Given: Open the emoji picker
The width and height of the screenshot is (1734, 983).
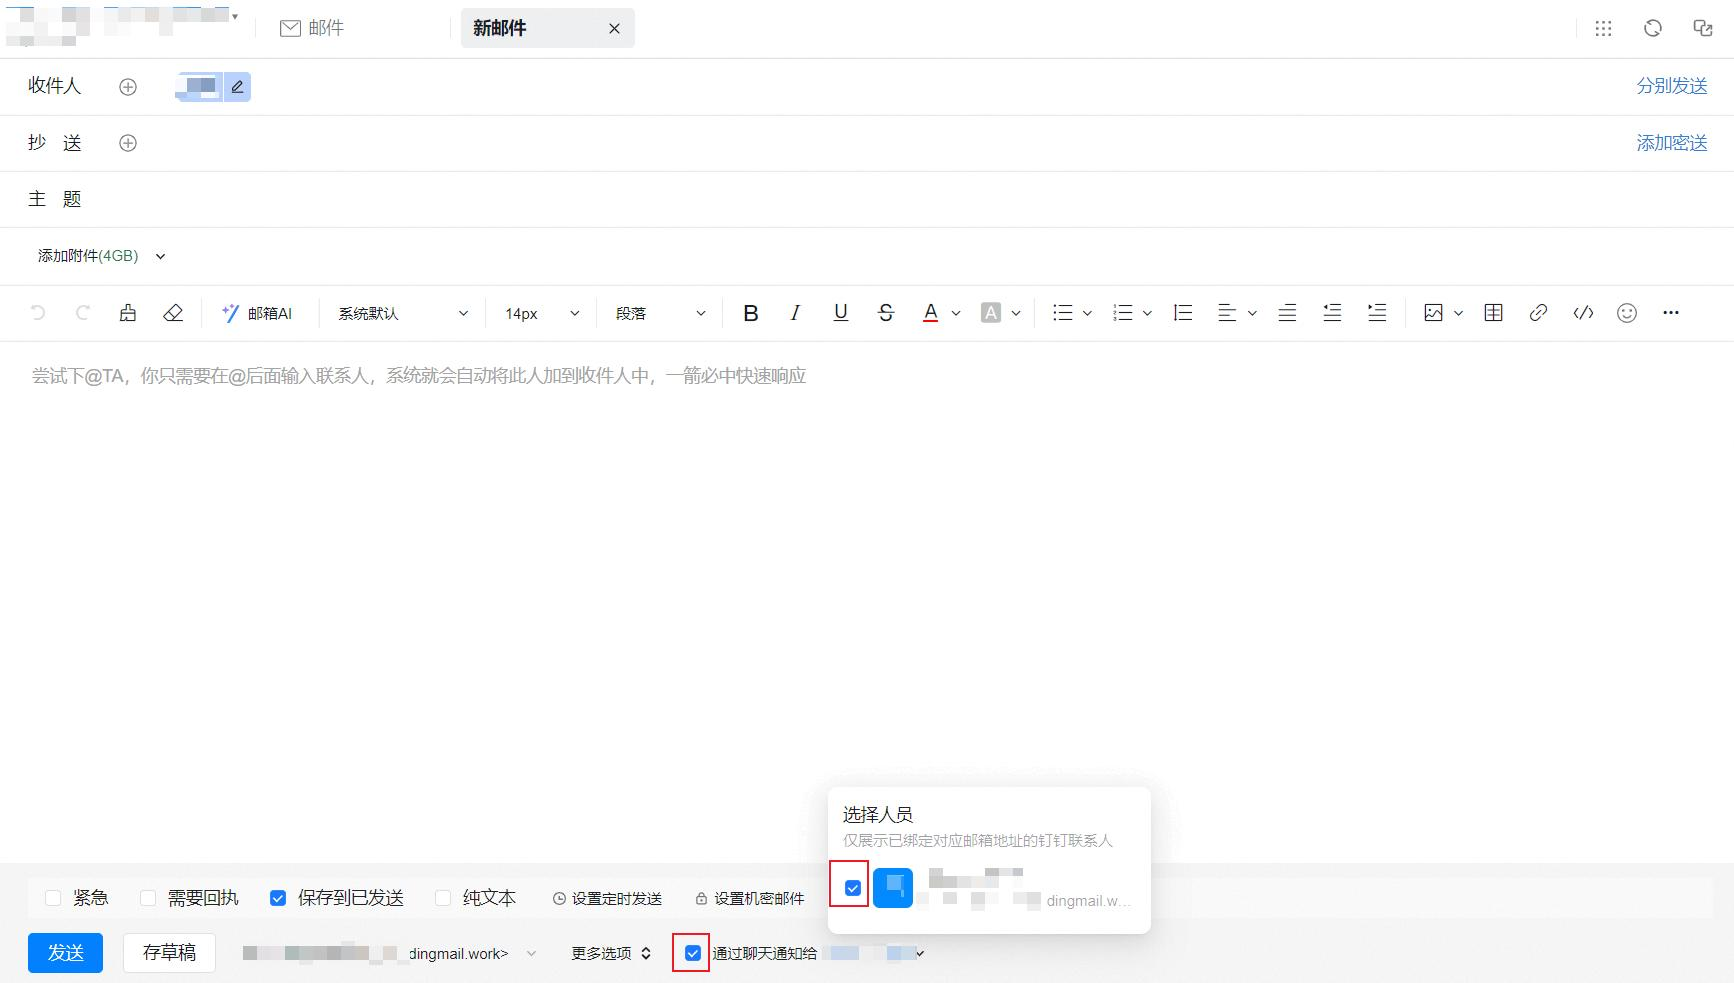Looking at the screenshot, I should (1627, 313).
